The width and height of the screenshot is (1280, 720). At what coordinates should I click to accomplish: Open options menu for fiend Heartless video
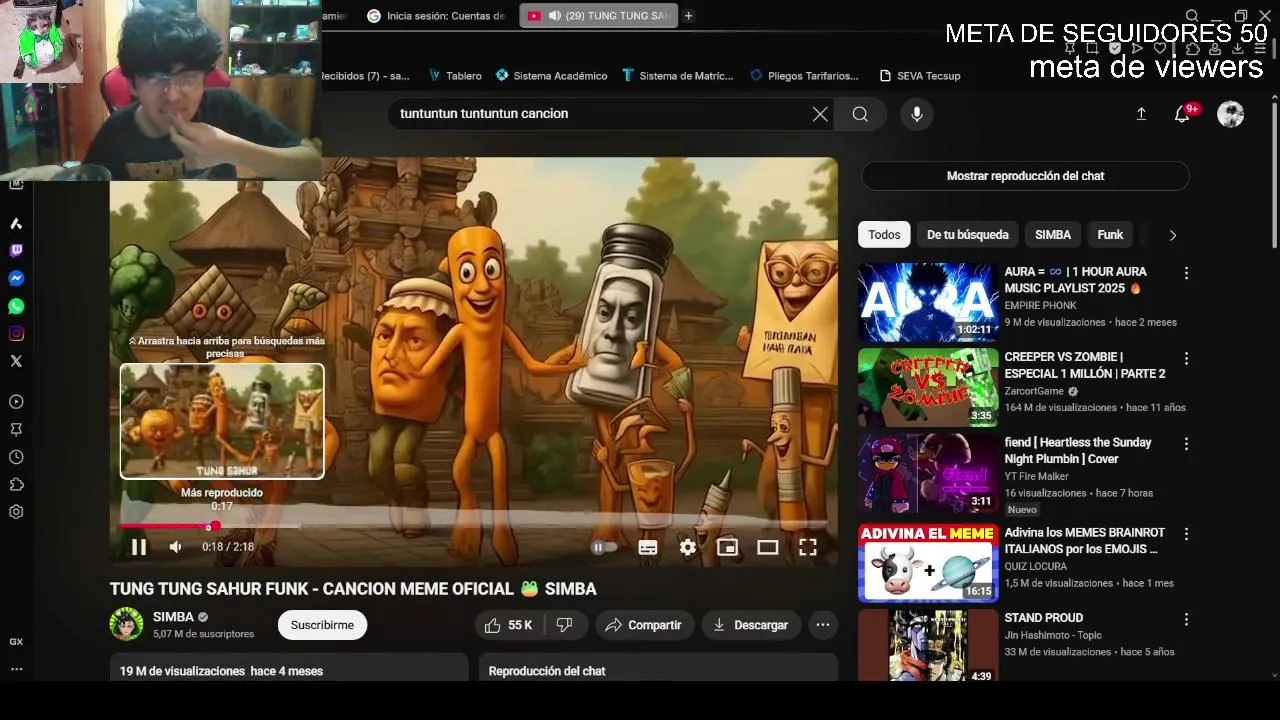[x=1186, y=443]
